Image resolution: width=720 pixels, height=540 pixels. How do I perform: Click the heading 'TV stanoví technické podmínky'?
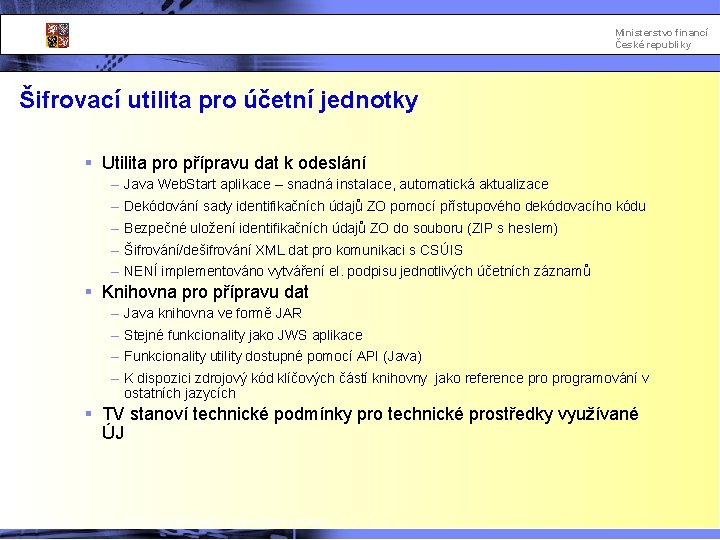tap(370, 423)
